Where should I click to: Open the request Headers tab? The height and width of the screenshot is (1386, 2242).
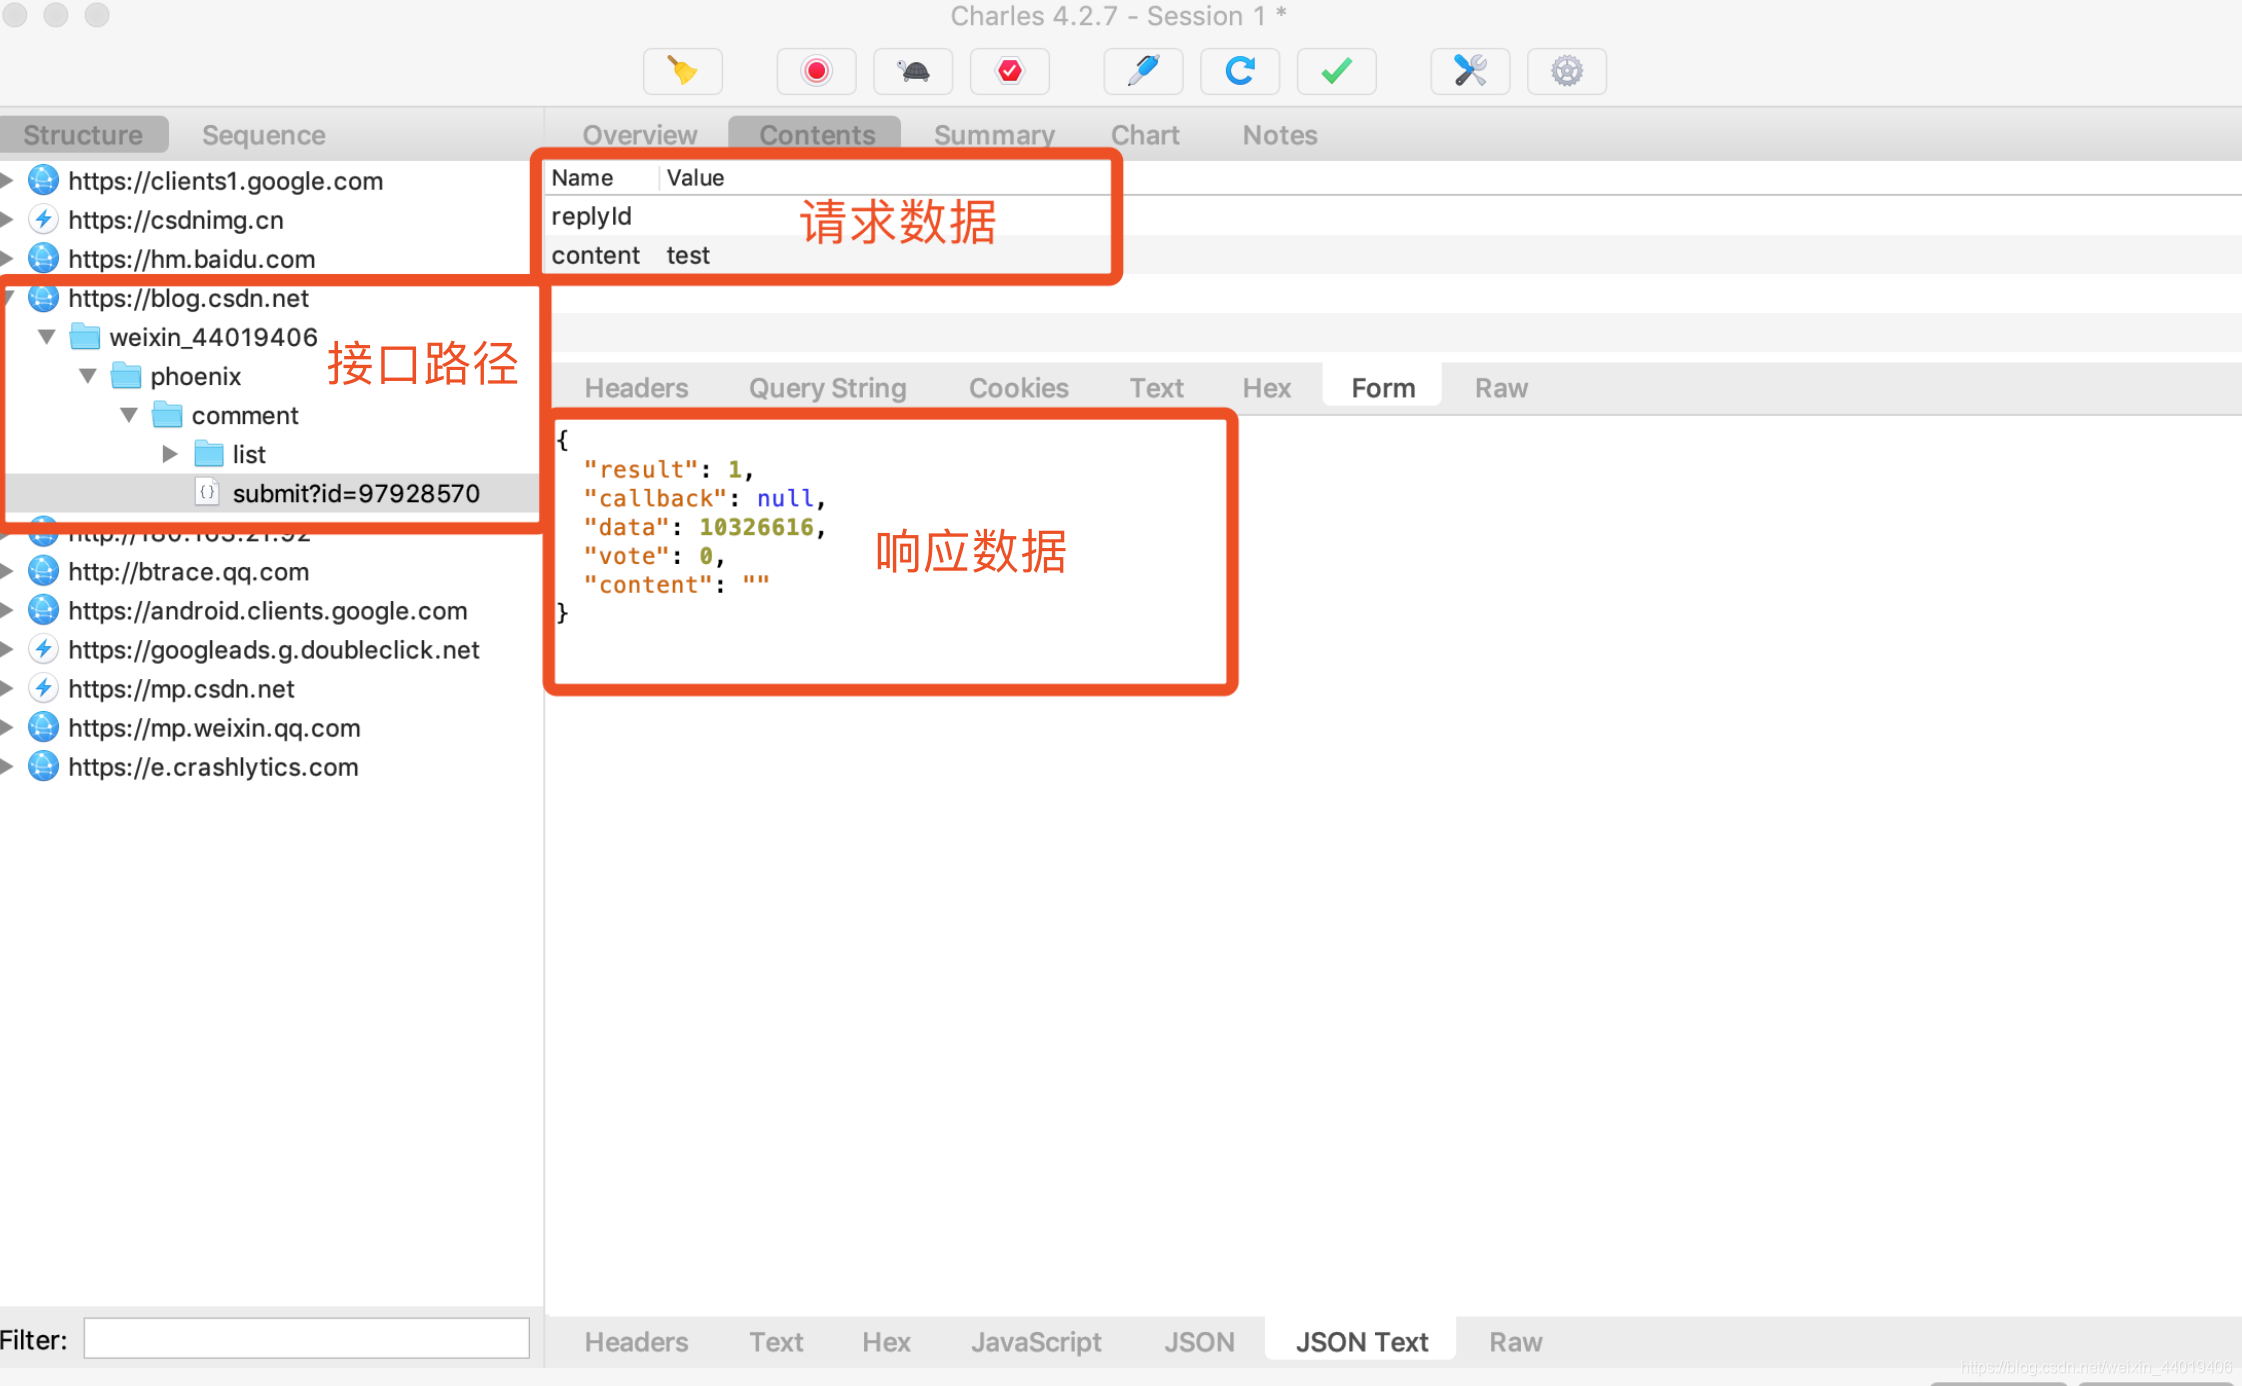coord(636,388)
